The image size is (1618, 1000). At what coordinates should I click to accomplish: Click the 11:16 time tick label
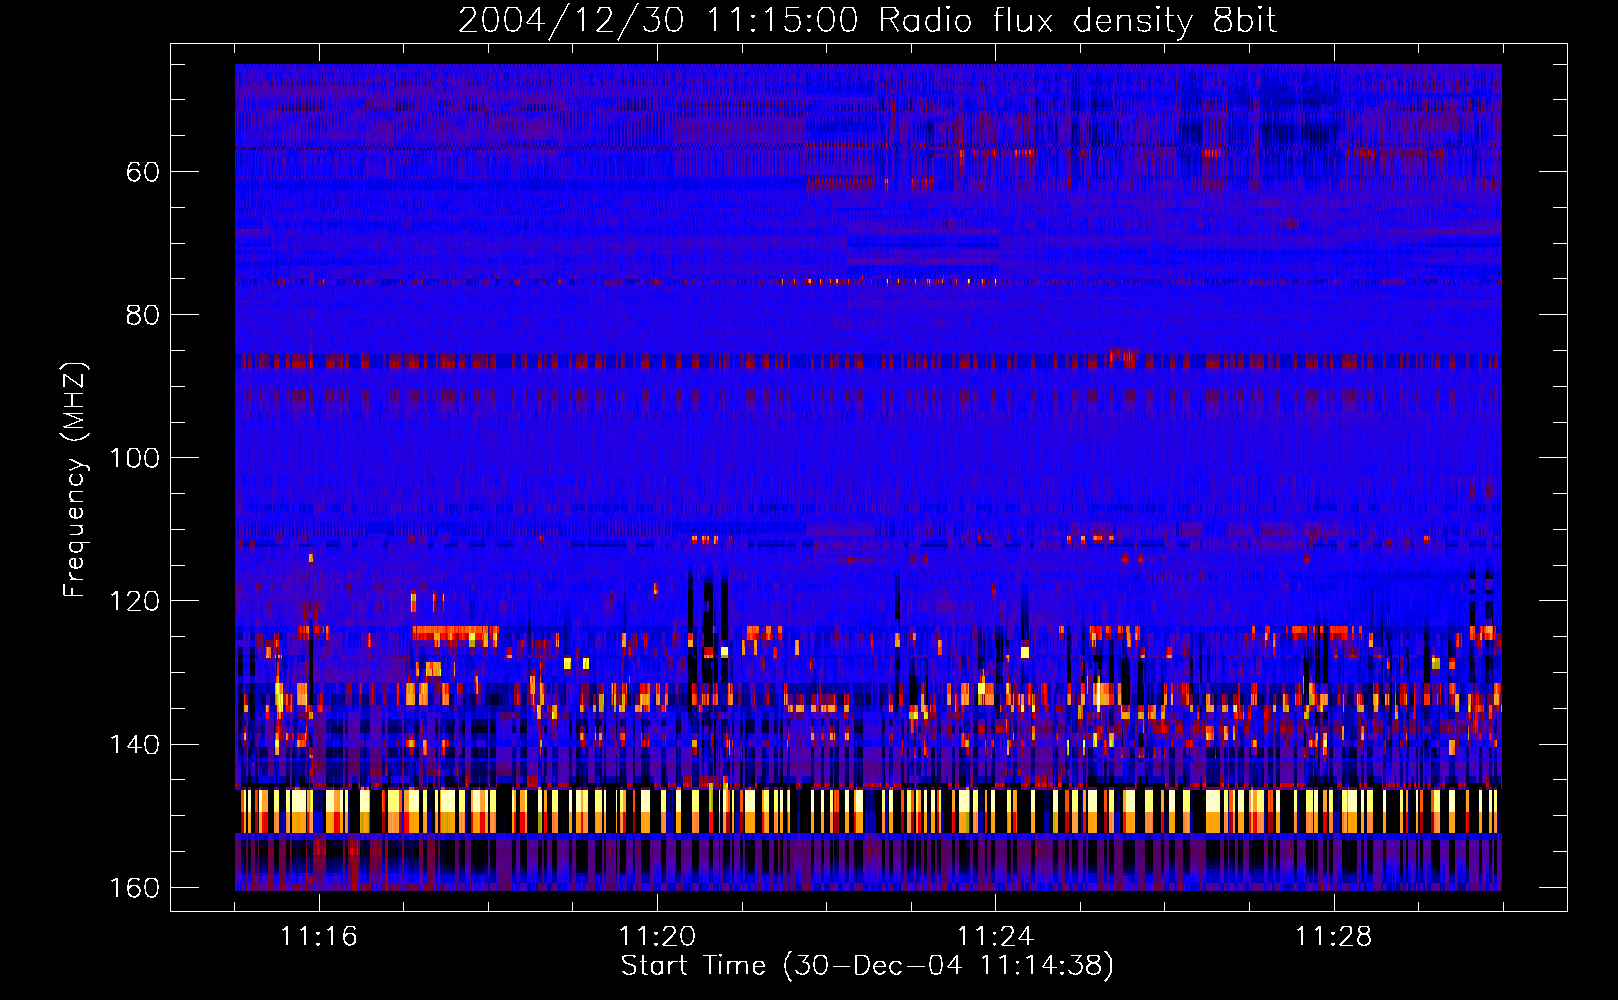(319, 937)
